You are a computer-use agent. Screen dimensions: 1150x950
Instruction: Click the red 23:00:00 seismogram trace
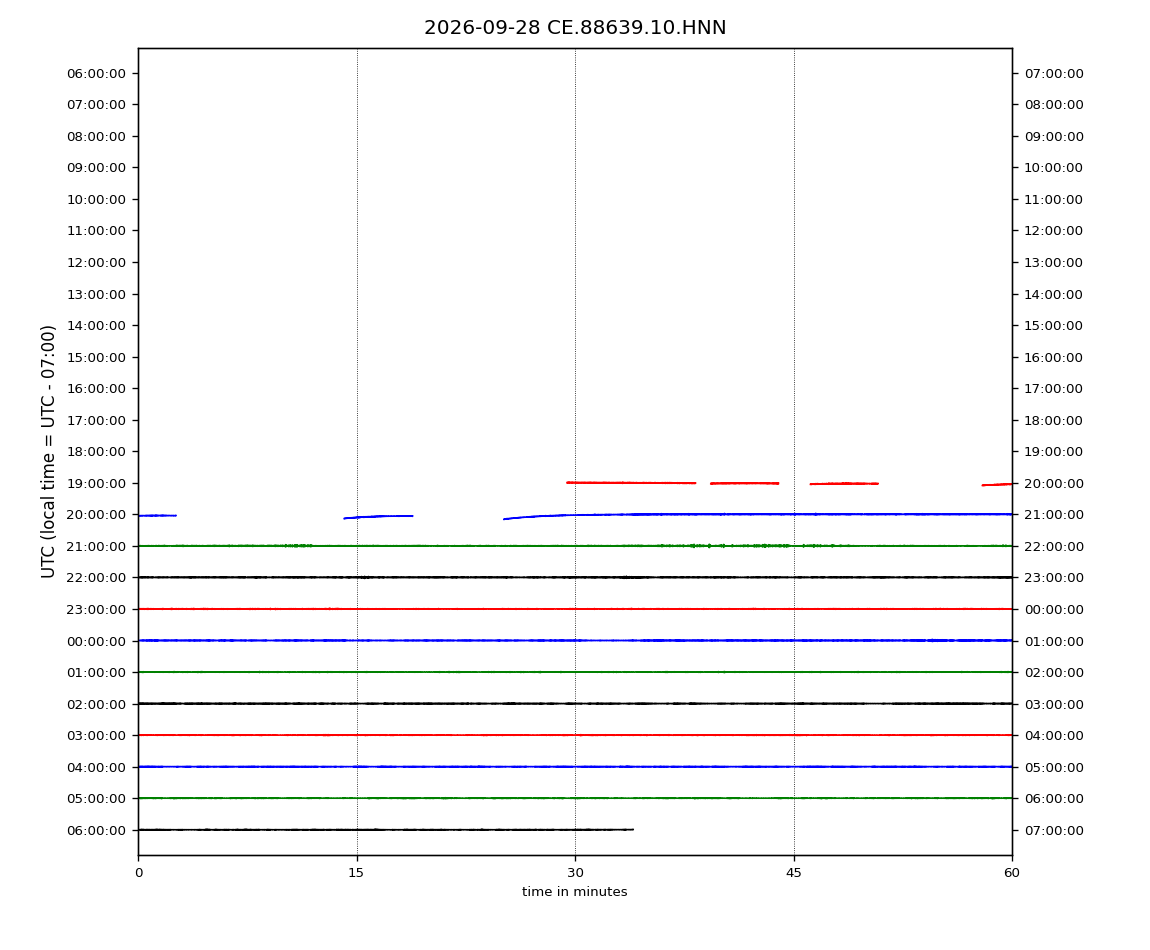pyautogui.click(x=575, y=609)
